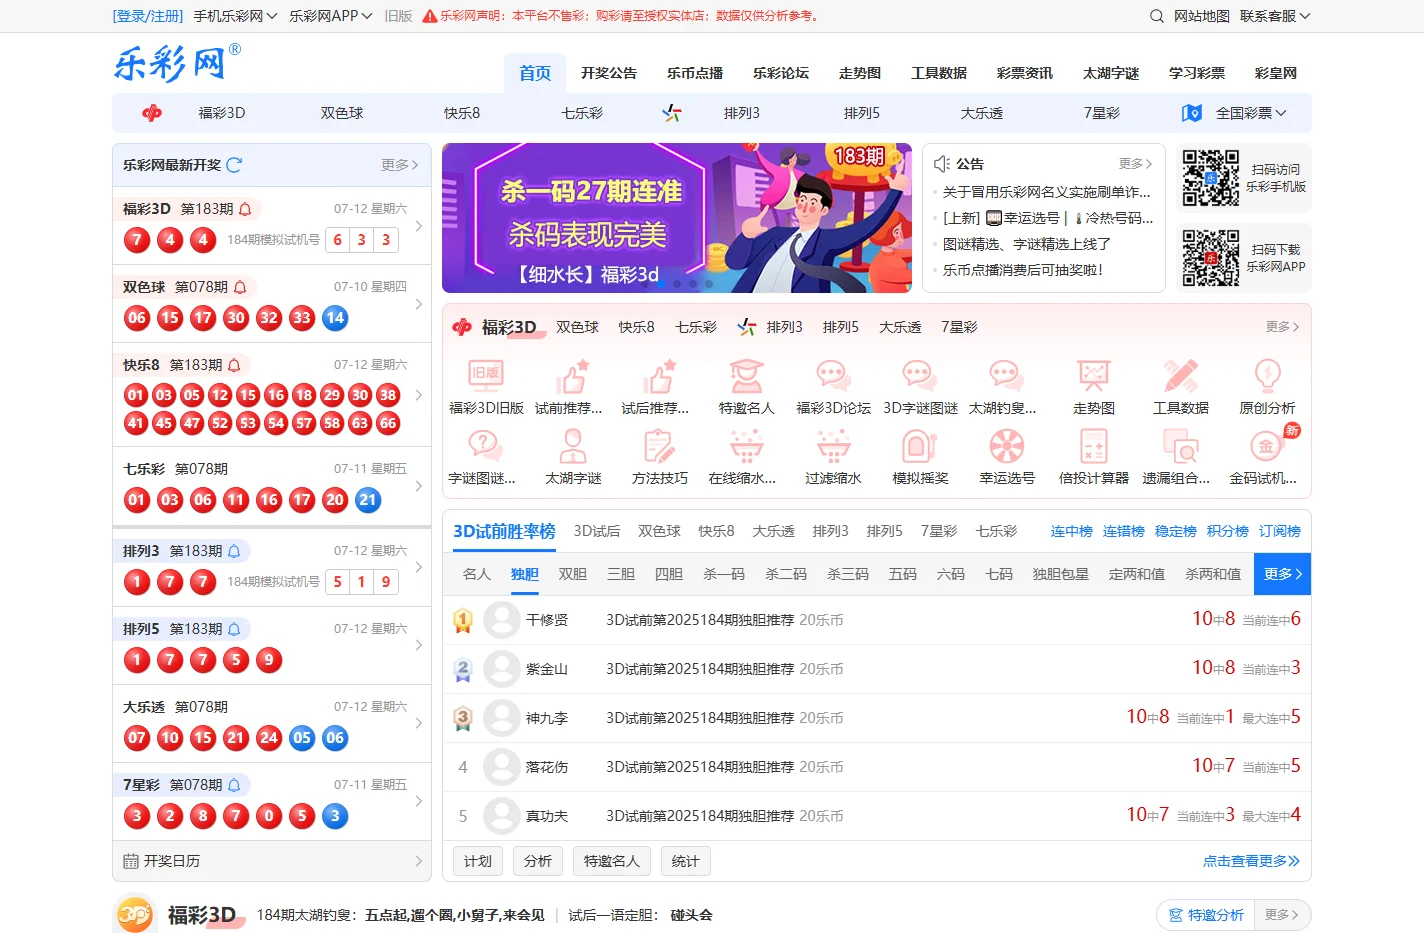Refresh latest lottery results icon
Screen dimensions: 1424x933
[234, 165]
